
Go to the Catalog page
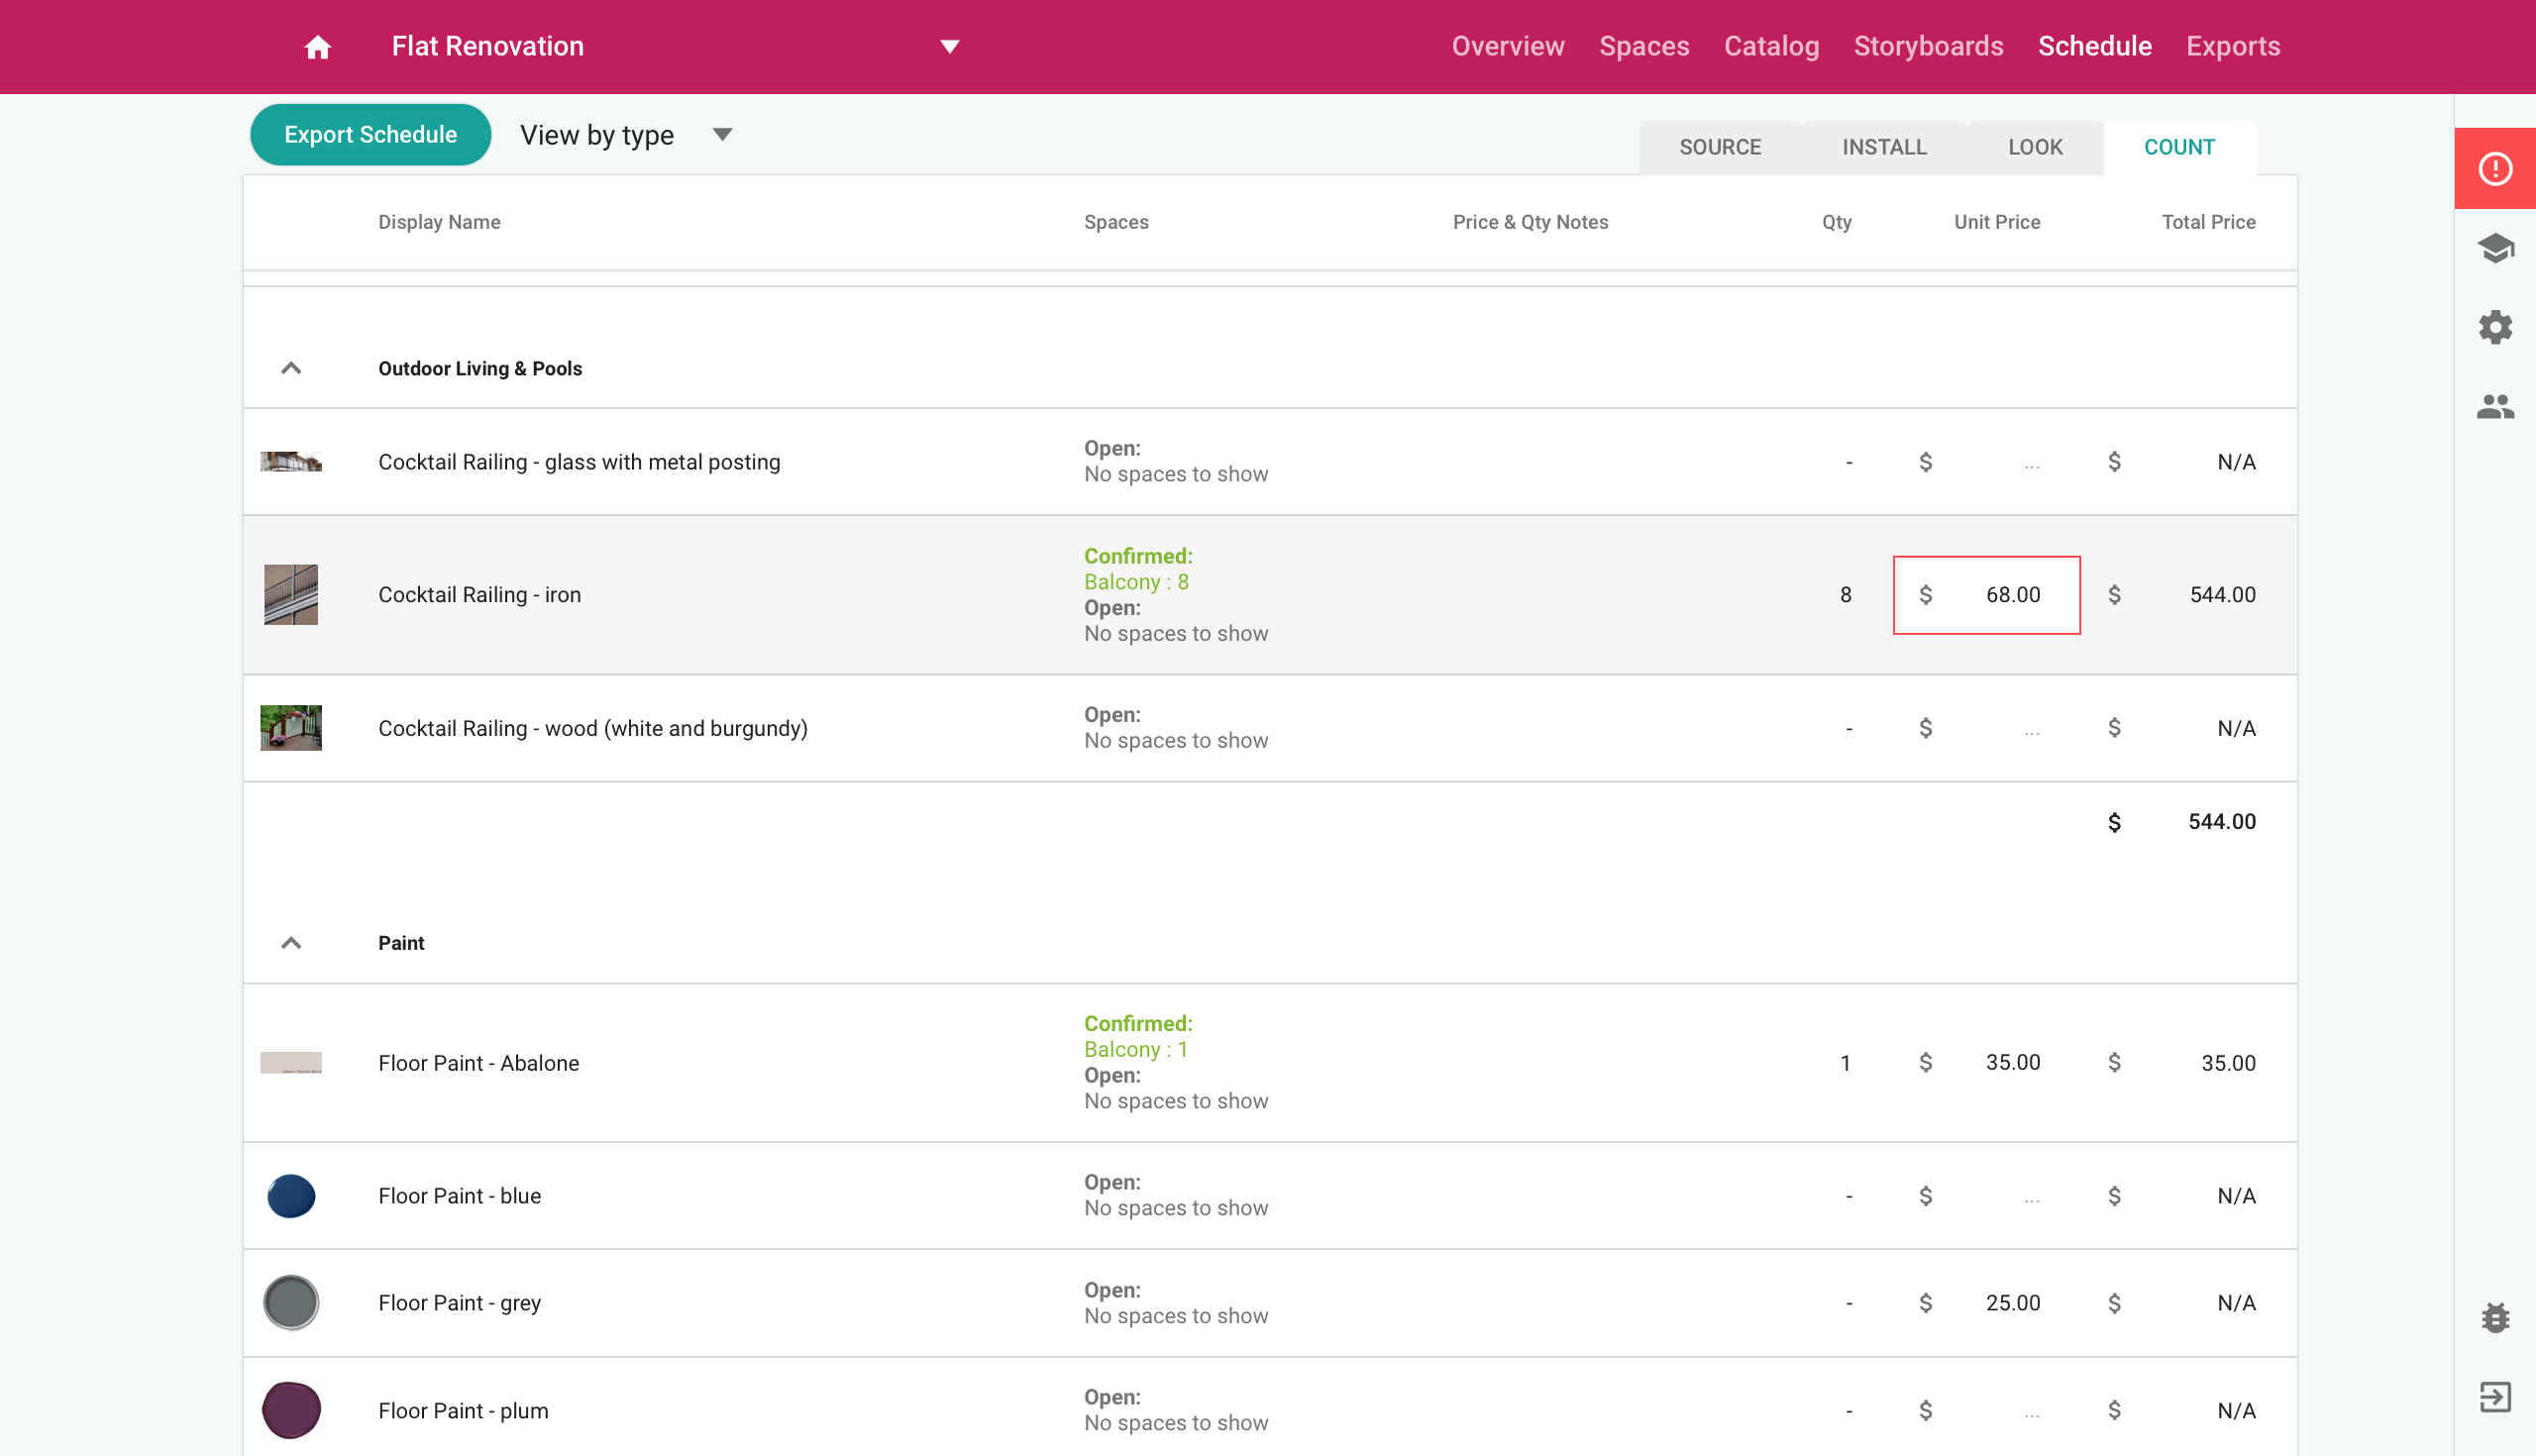pyautogui.click(x=1770, y=47)
